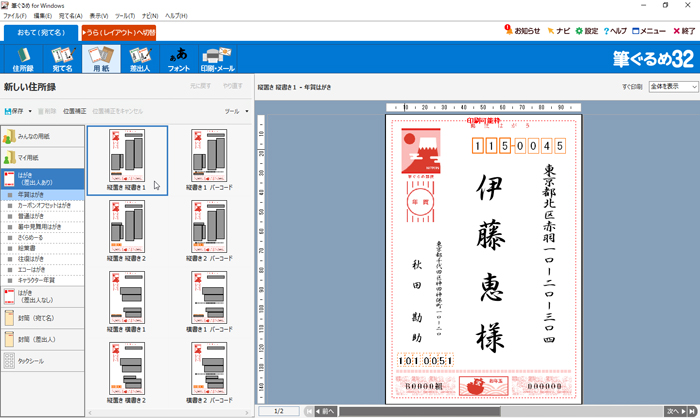Click the 印刷・メール print icon

[x=218, y=58]
